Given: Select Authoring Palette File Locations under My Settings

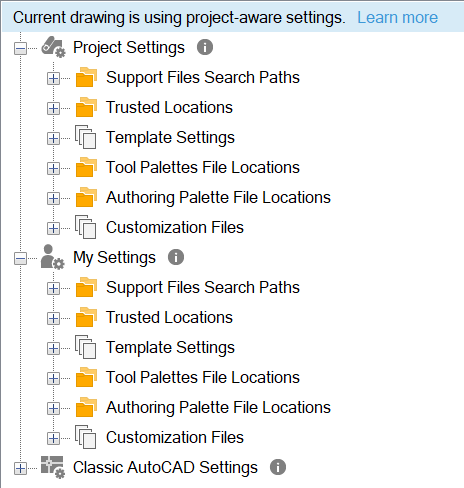Looking at the screenshot, I should [x=218, y=407].
